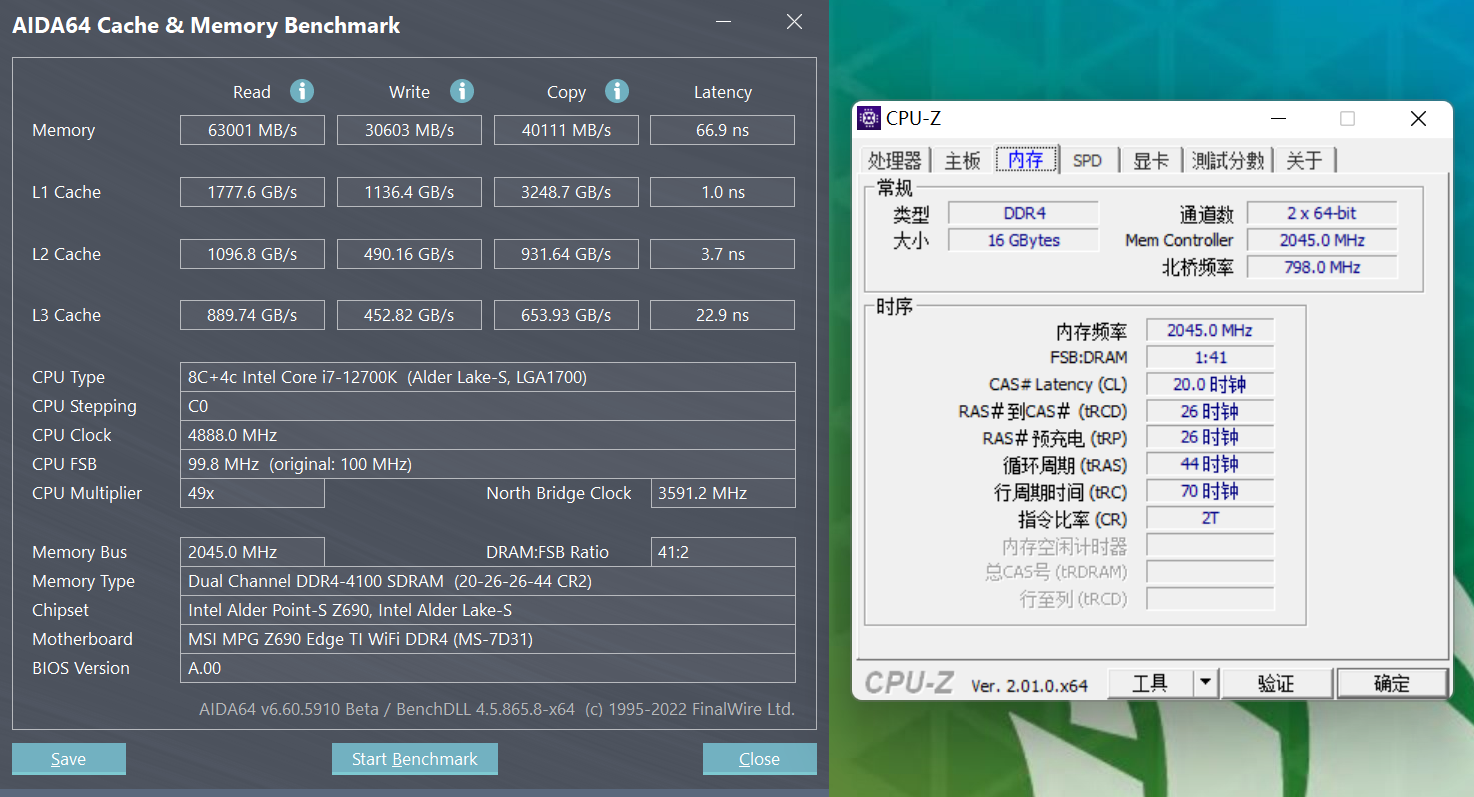Click the L2 Cache Latency value 3.7 ns
The height and width of the screenshot is (797, 1474).
tap(723, 254)
